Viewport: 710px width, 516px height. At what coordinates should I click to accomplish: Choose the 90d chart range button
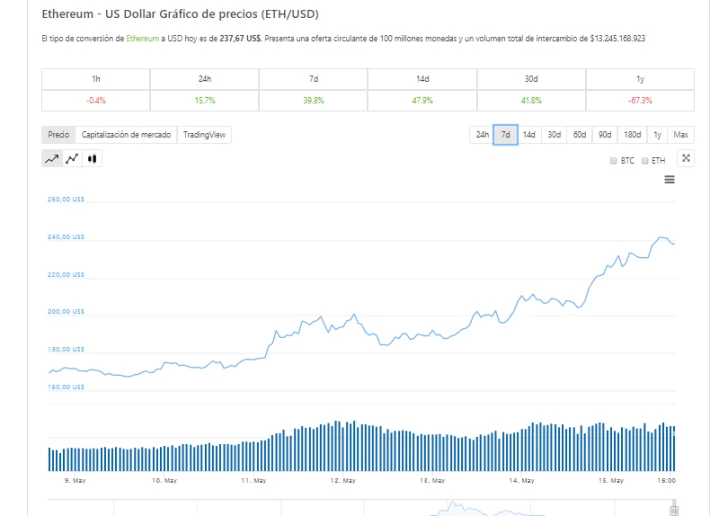click(604, 135)
